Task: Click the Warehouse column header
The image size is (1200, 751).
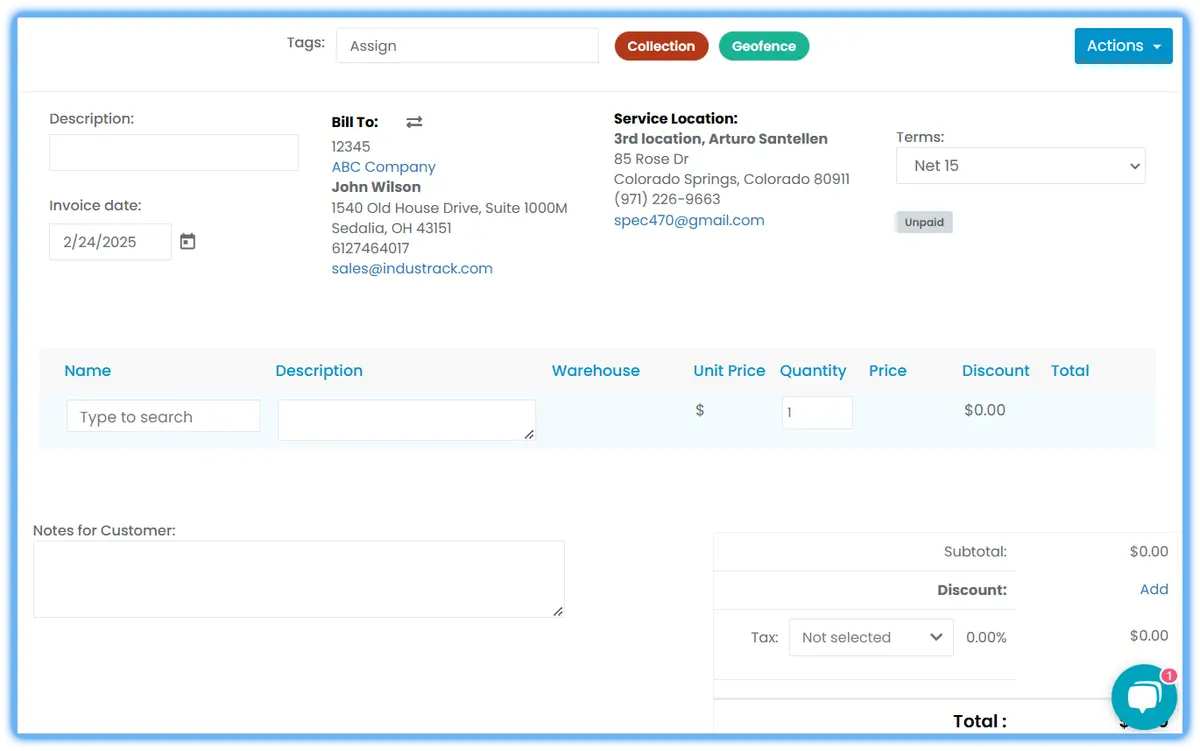Action: point(596,370)
